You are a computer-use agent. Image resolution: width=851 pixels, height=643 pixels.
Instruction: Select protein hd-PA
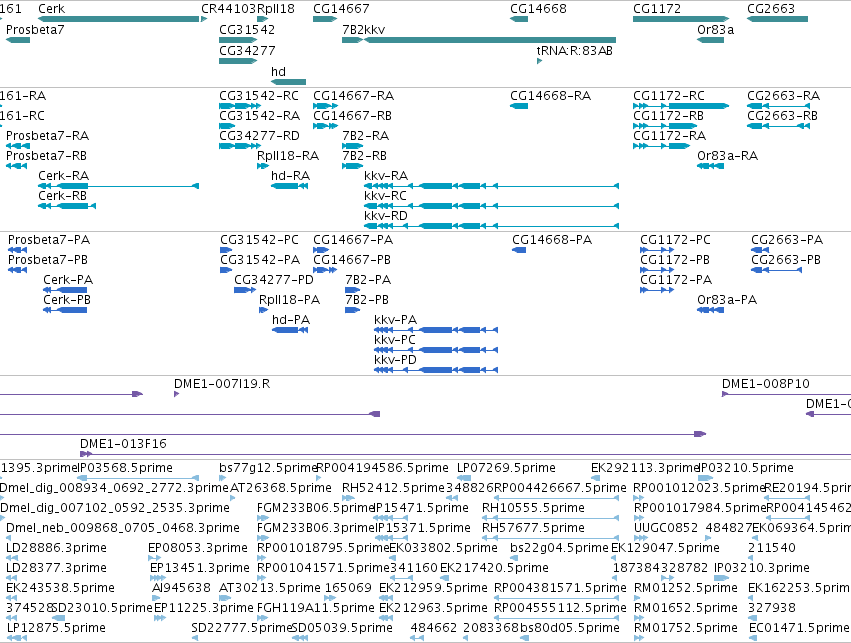pyautogui.click(x=290, y=330)
